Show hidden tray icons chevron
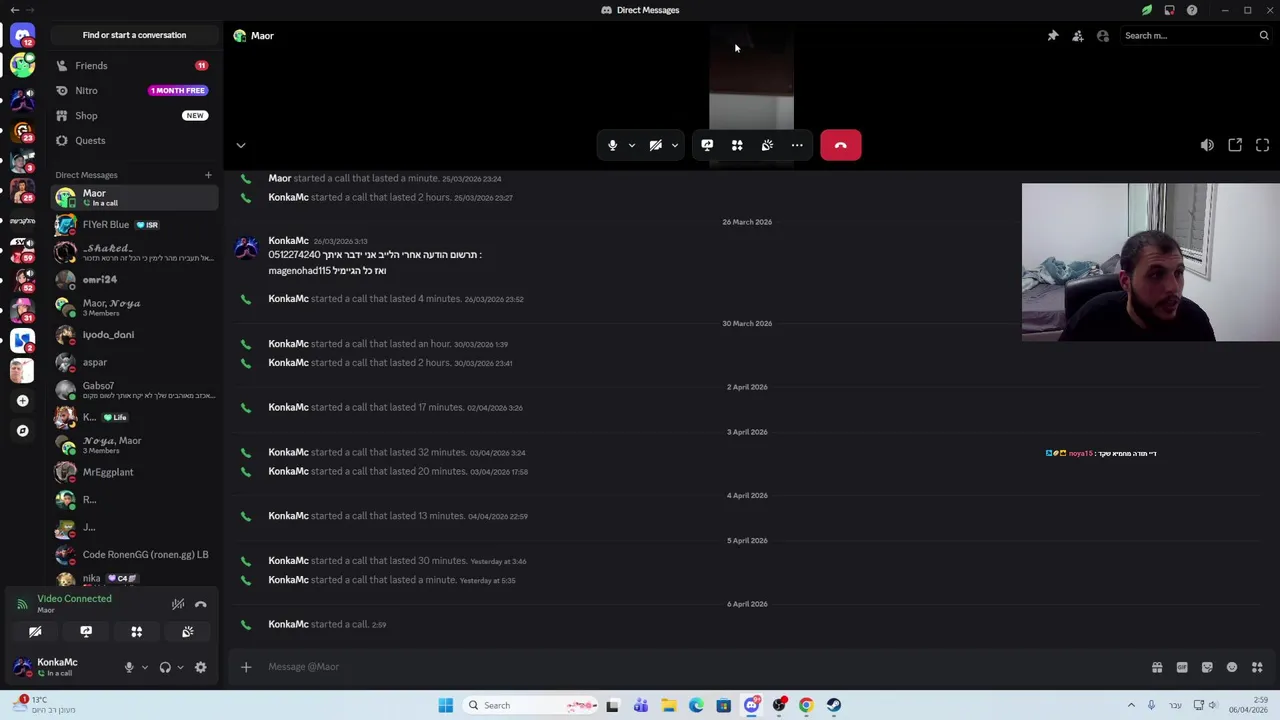This screenshot has width=1280, height=720. click(x=1131, y=705)
